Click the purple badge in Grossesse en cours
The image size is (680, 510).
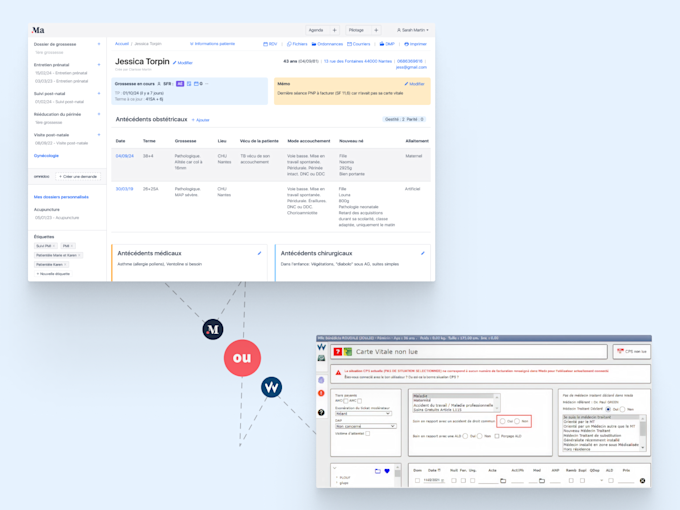[x=180, y=84]
